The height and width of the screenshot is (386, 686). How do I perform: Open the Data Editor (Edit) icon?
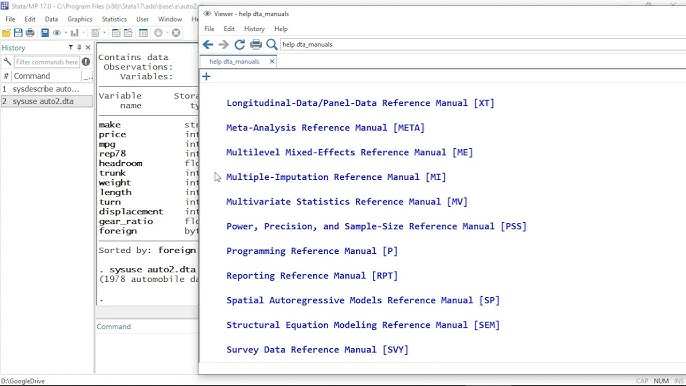(x=116, y=33)
